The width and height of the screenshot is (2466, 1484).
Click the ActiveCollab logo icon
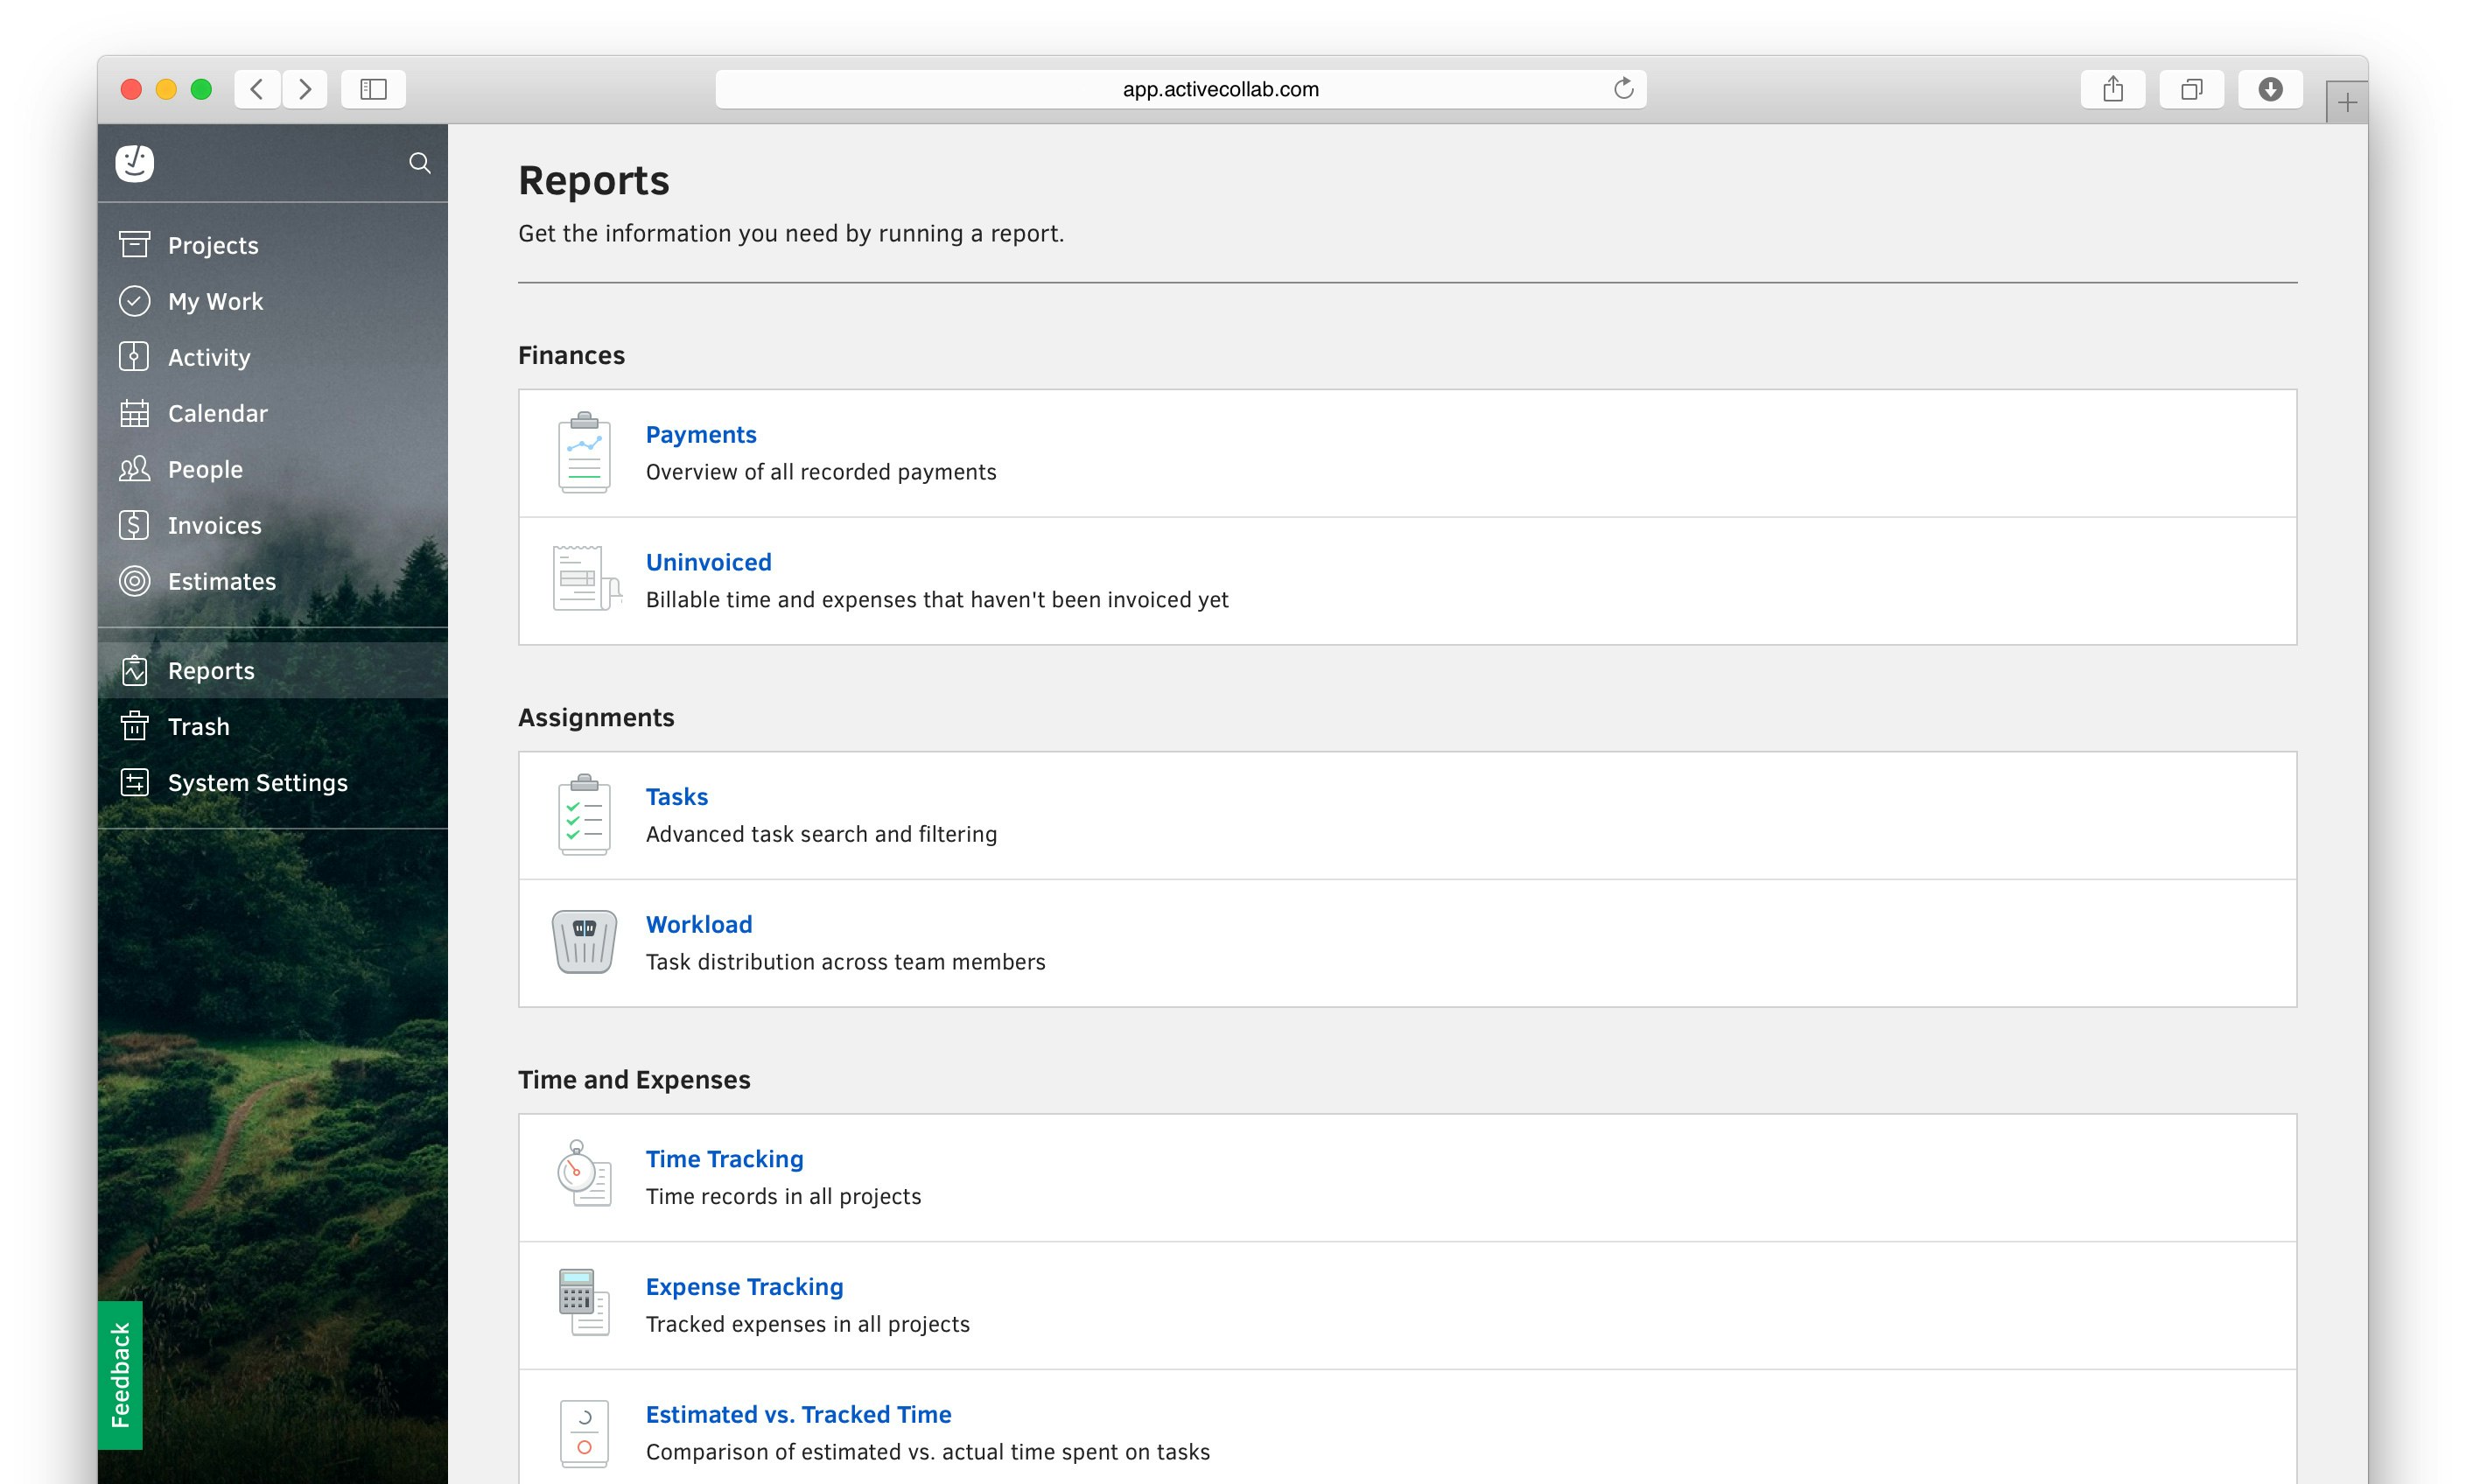(134, 163)
